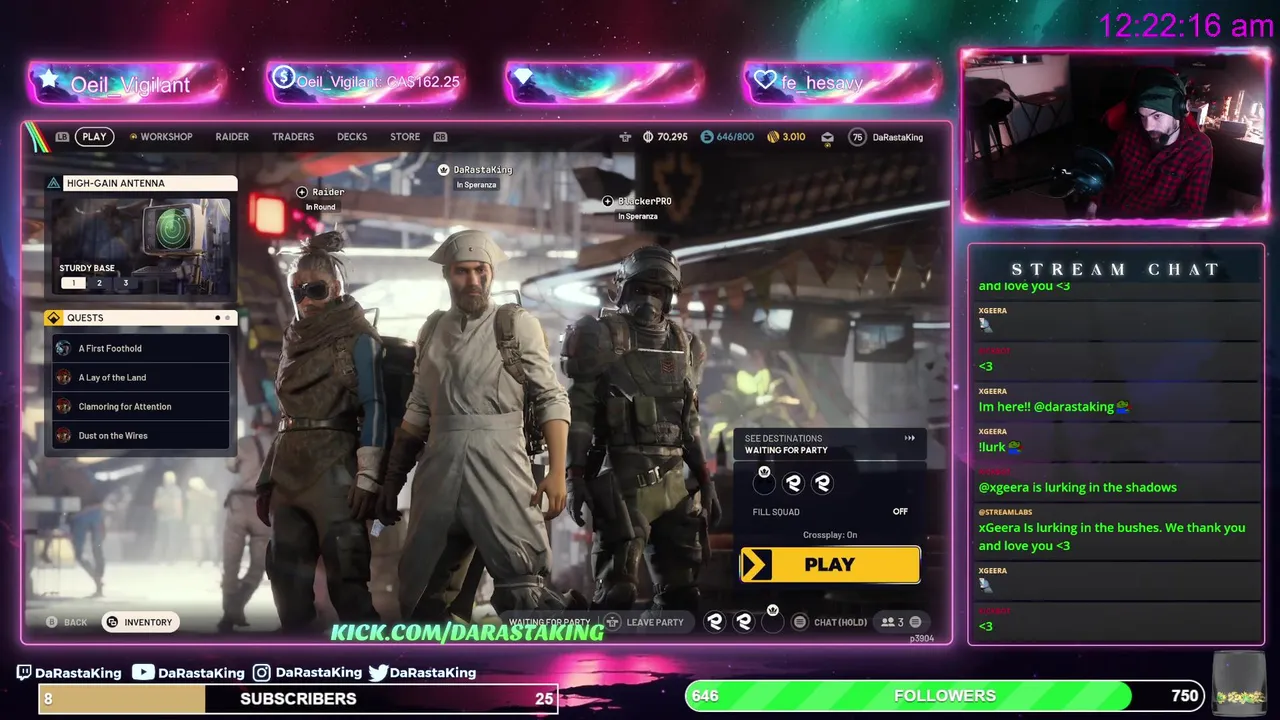Click chat message 'Im here!! @darastaking'
The image size is (1280, 720).
tap(1054, 407)
